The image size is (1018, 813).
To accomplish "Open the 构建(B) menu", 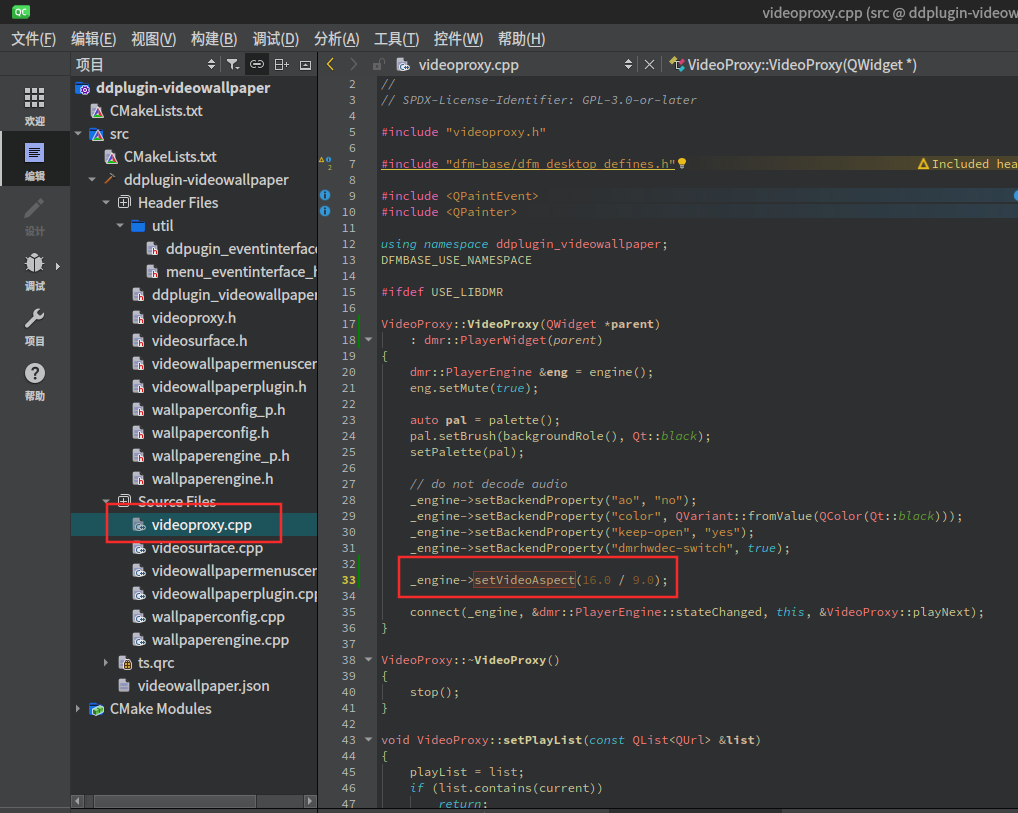I will point(214,39).
